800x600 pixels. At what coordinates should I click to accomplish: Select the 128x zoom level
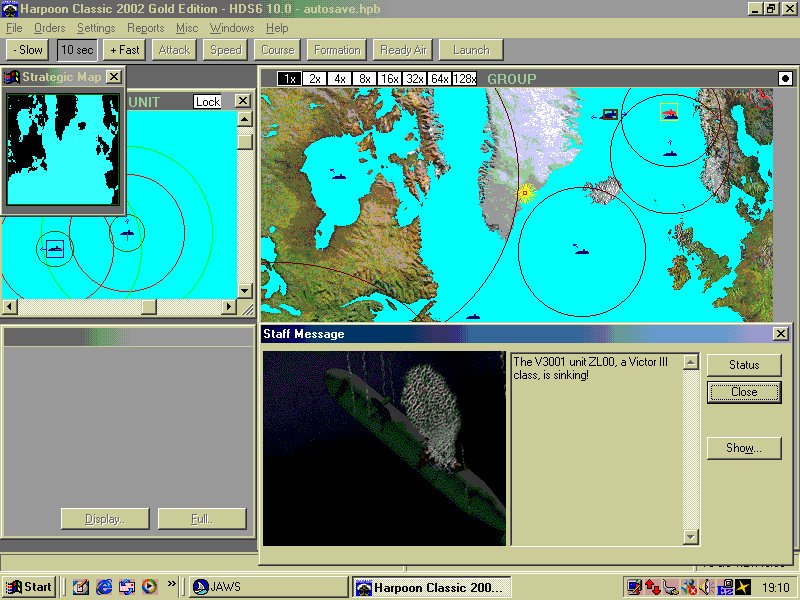tap(464, 79)
